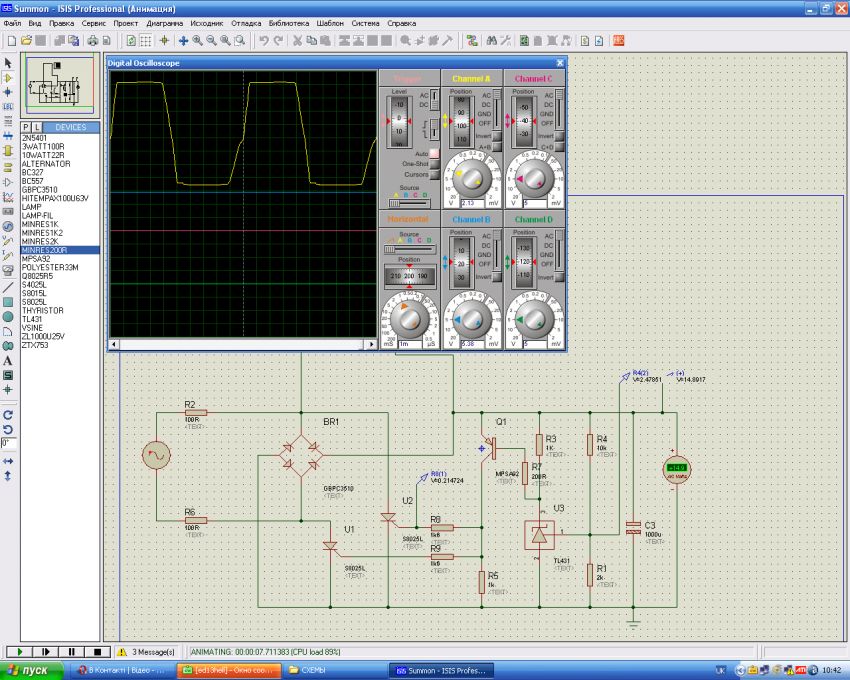Click the Zoom In magnifier icon
This screenshot has height=680, width=850.
click(197, 41)
